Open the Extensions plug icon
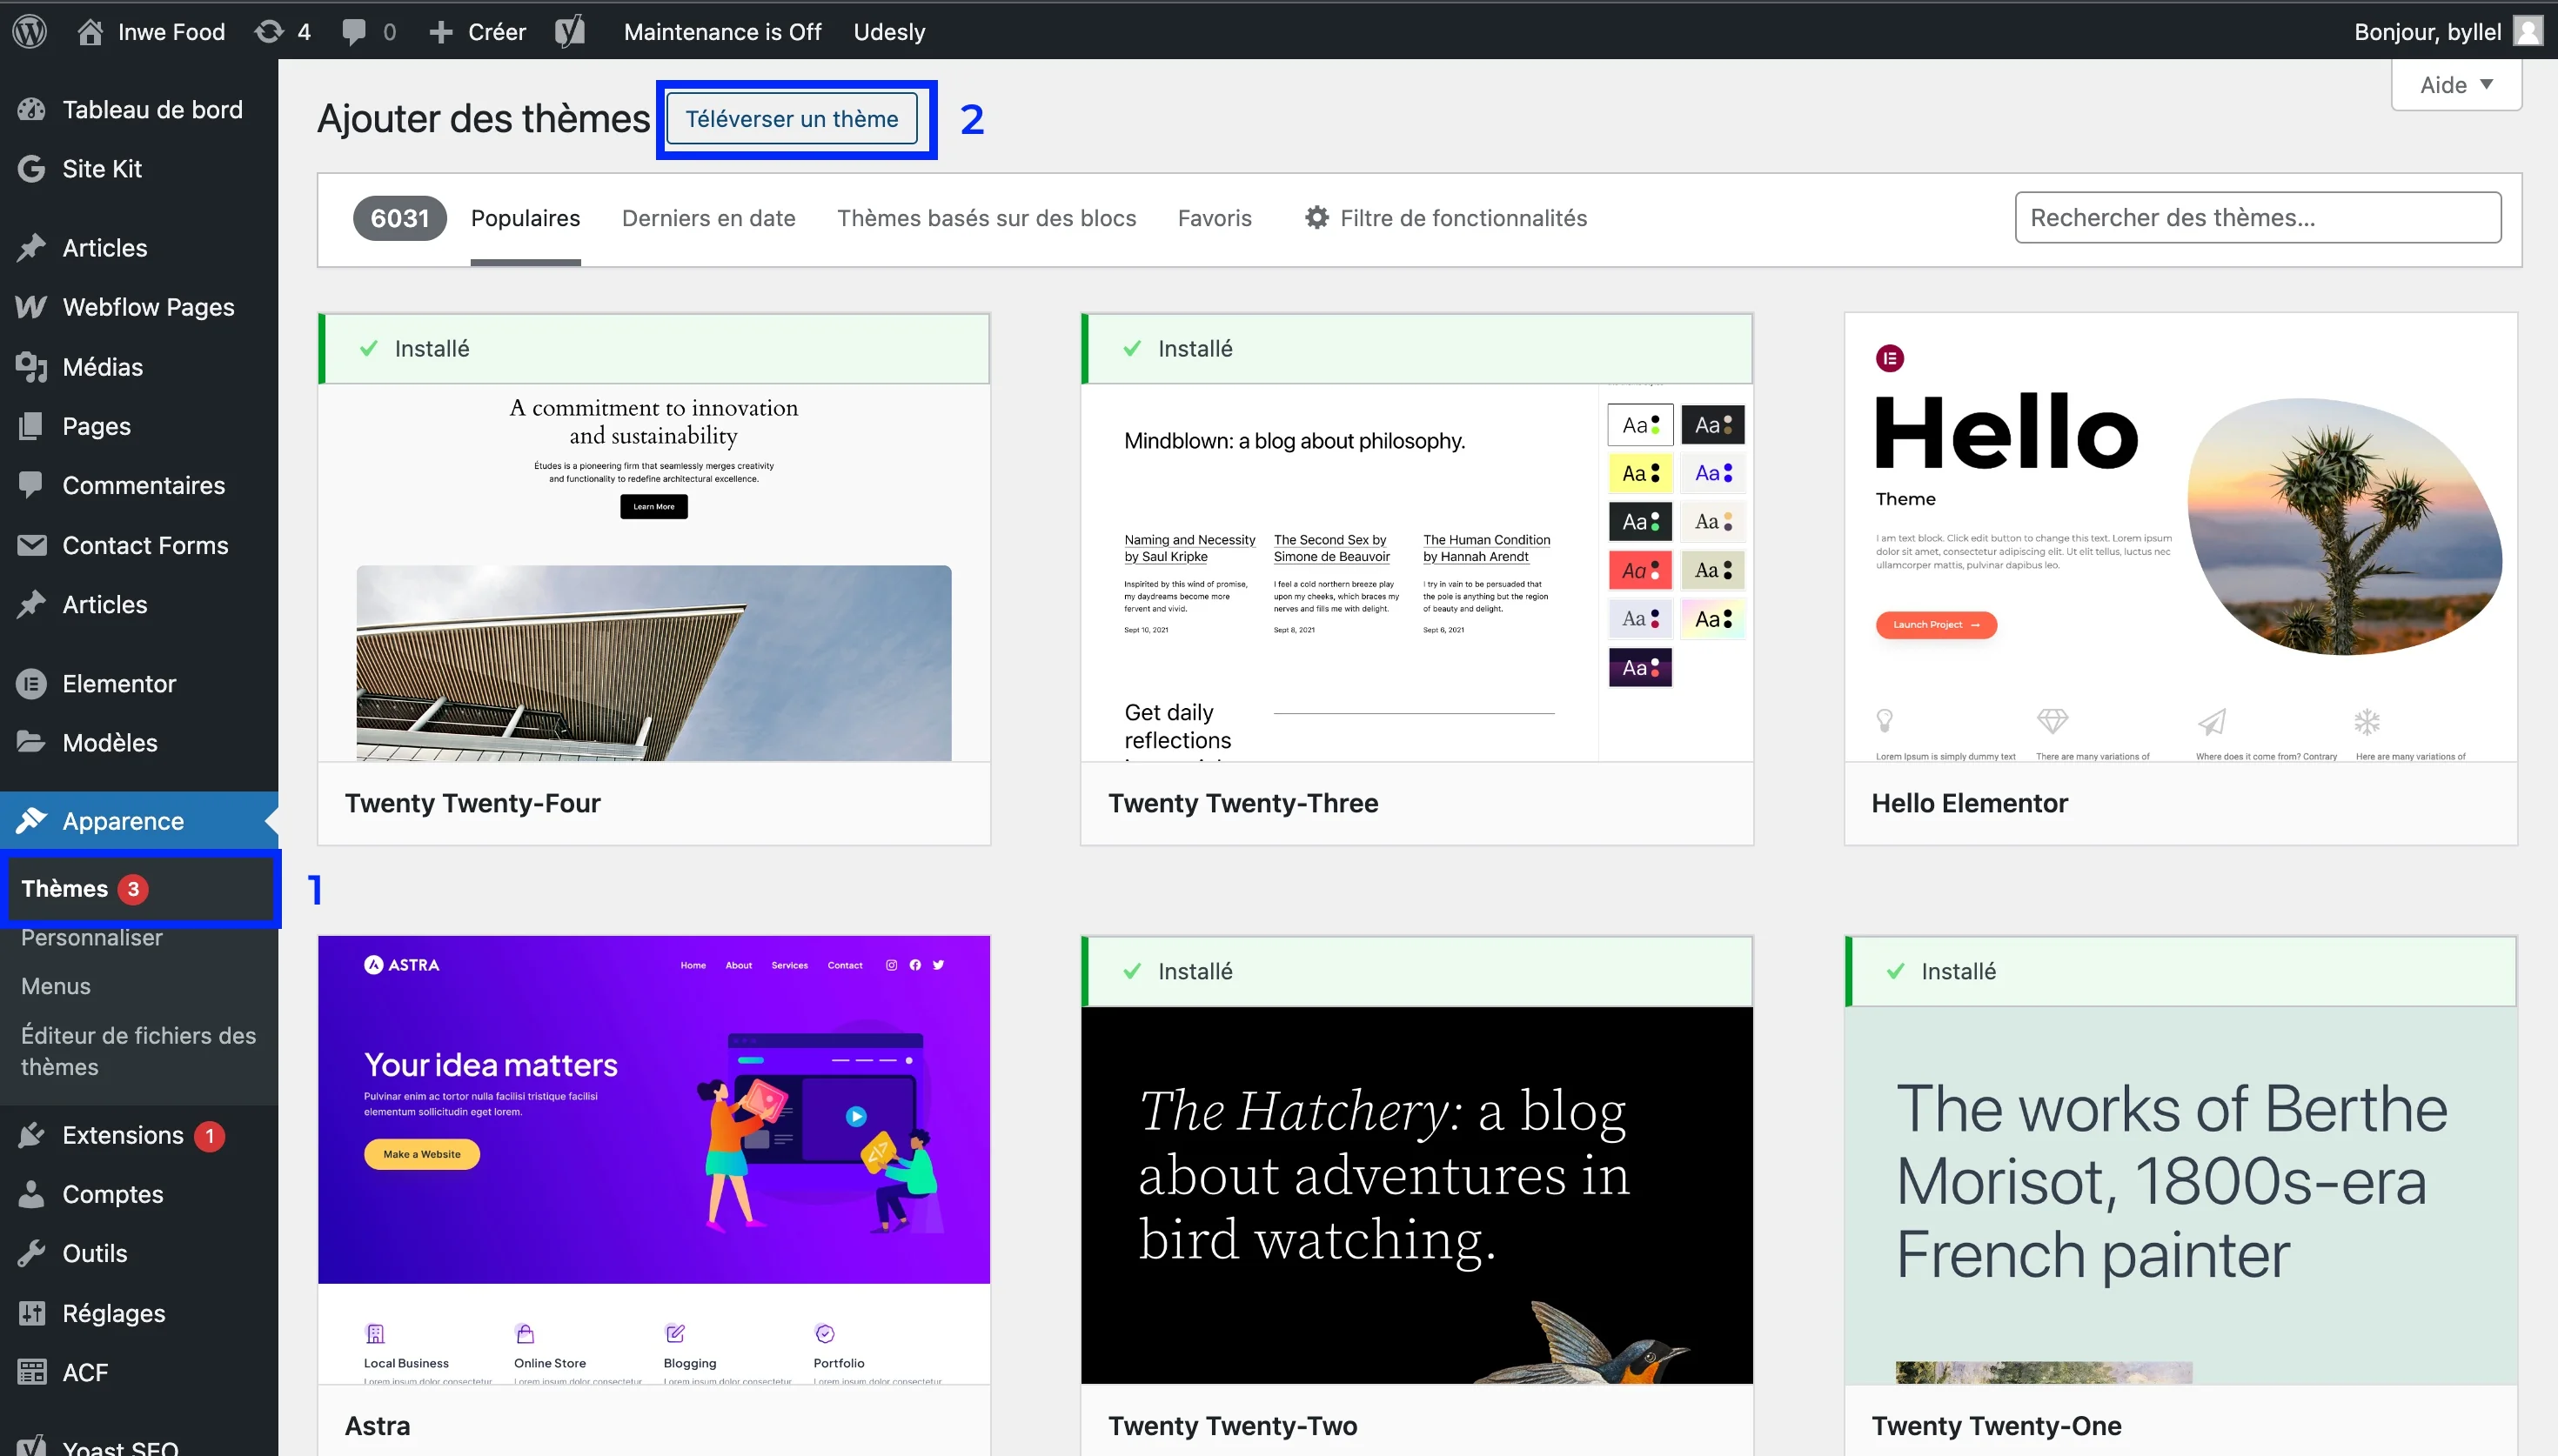The width and height of the screenshot is (2558, 1456). [31, 1135]
